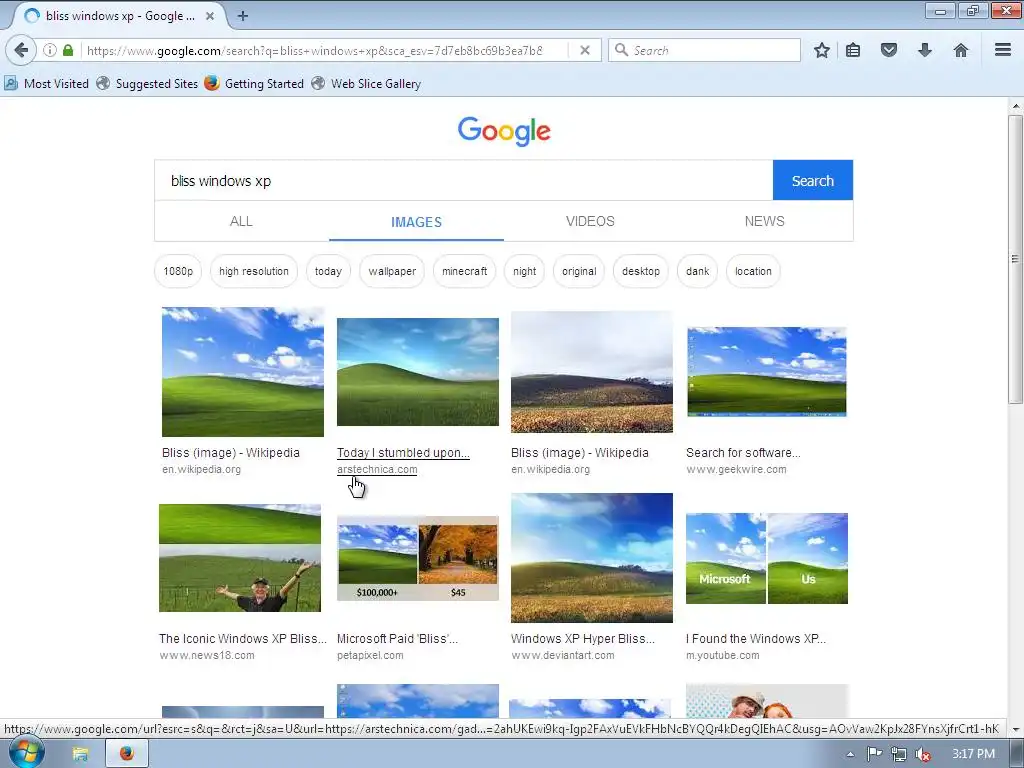Image resolution: width=1024 pixels, height=768 pixels.
Task: Open 'I Found the Windows XP...' link
Action: pyautogui.click(x=756, y=639)
